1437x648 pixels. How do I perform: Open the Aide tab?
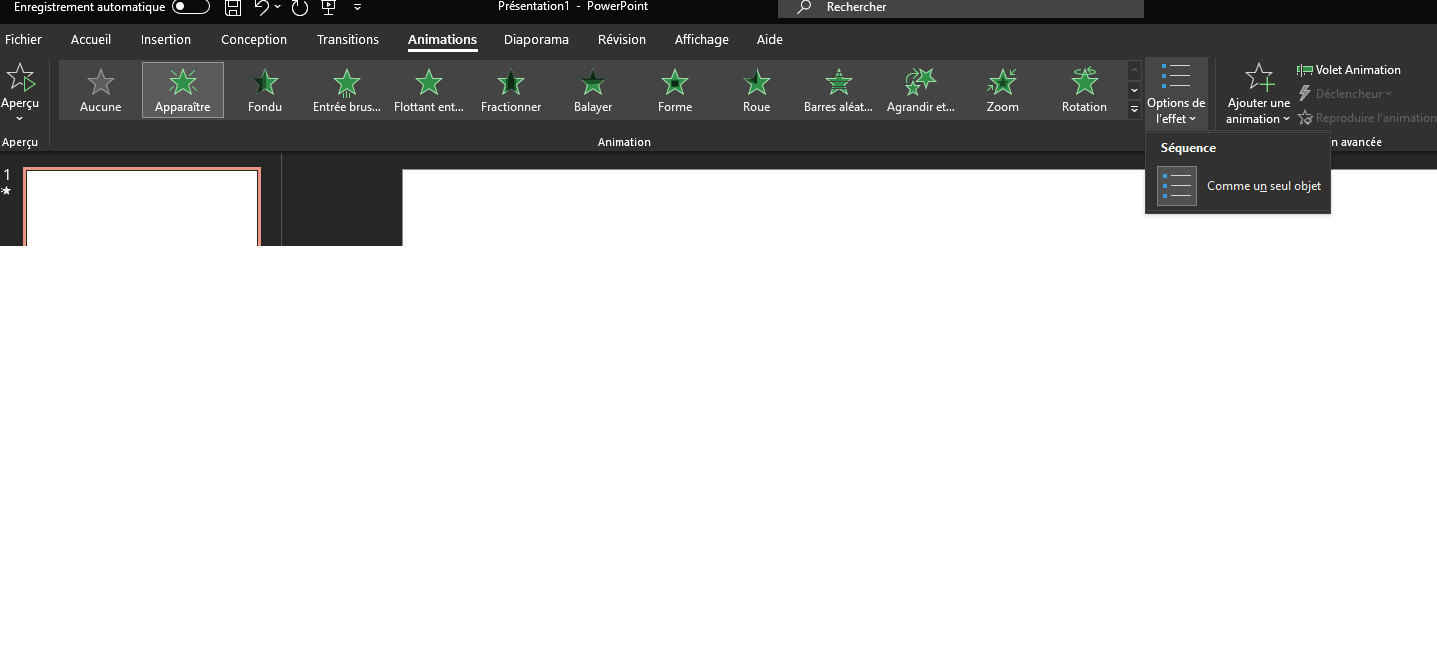coord(770,40)
